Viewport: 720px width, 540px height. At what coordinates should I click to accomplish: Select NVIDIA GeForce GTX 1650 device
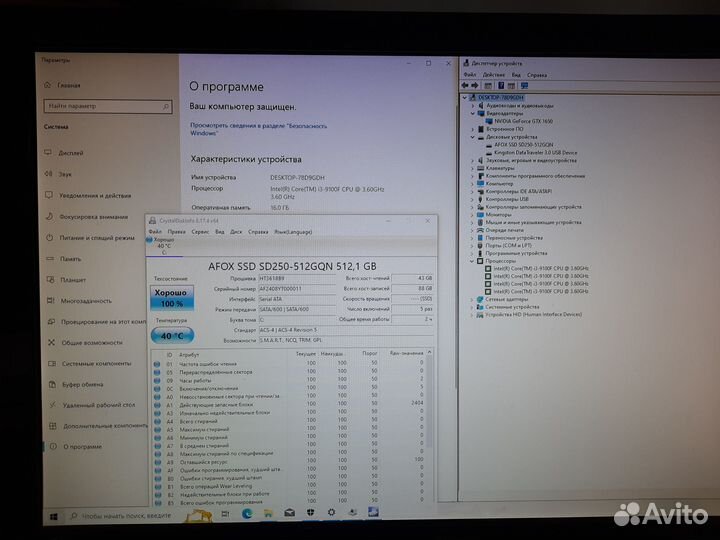click(523, 121)
